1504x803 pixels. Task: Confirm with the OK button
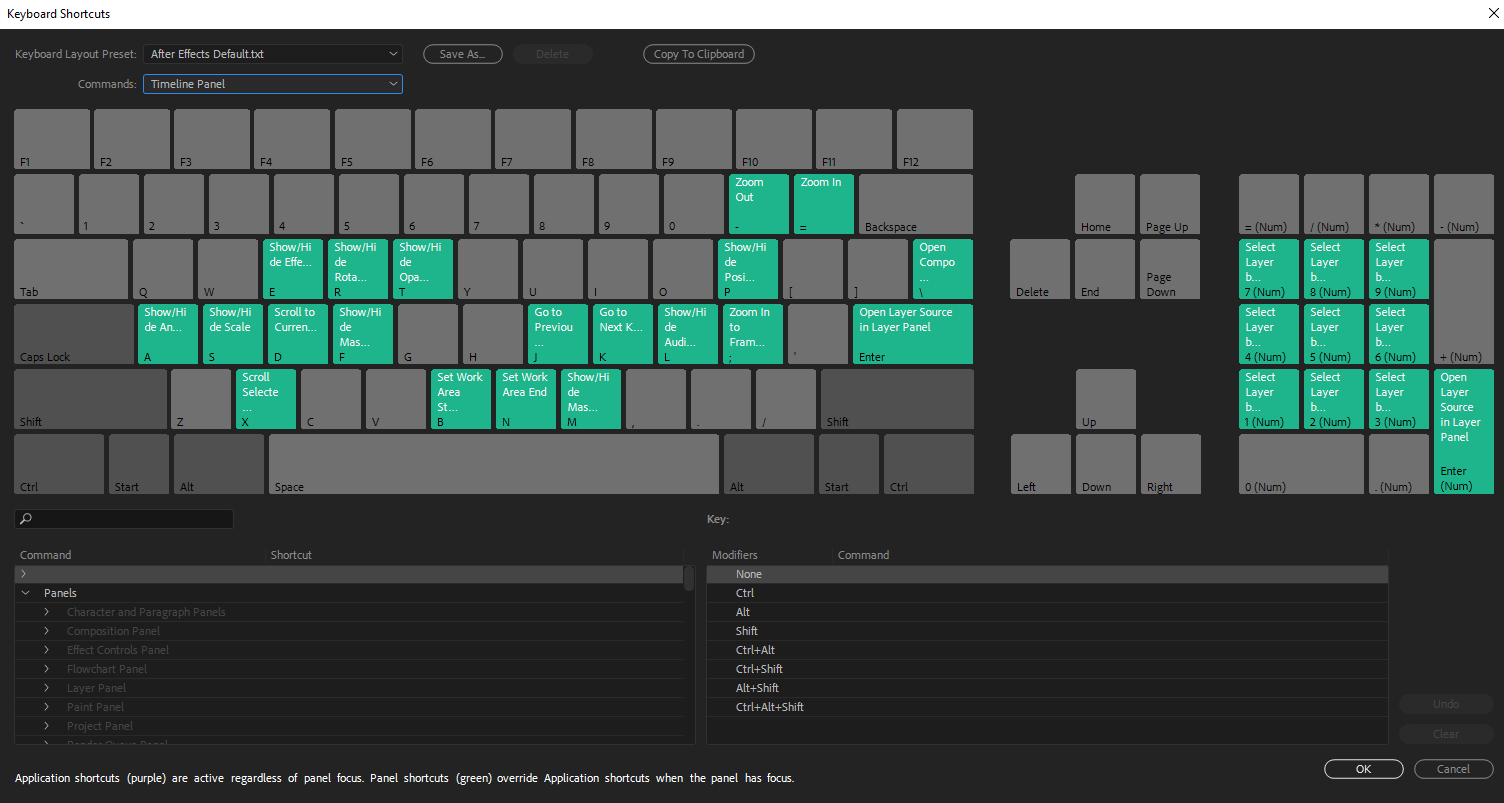(x=1363, y=769)
